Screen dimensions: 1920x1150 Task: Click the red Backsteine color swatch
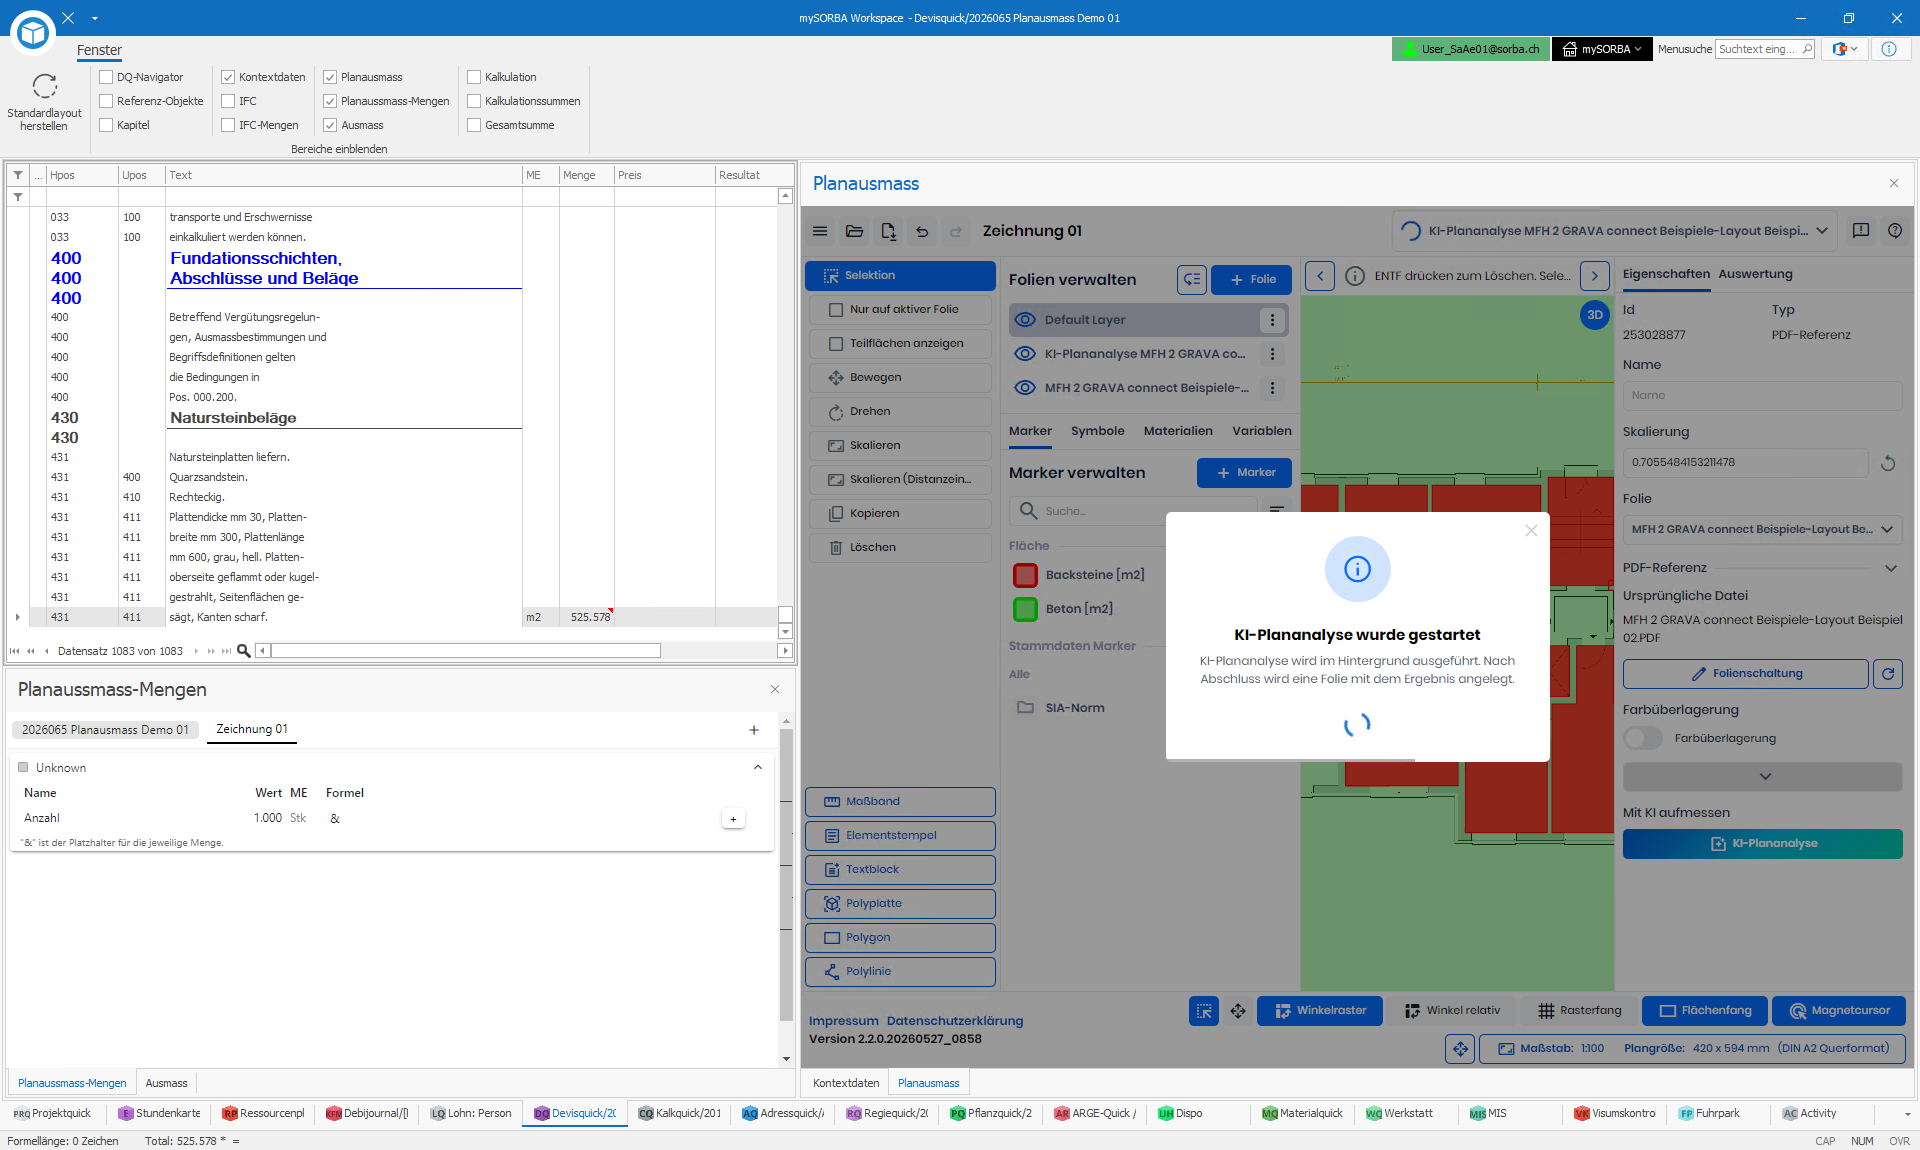[x=1025, y=575]
